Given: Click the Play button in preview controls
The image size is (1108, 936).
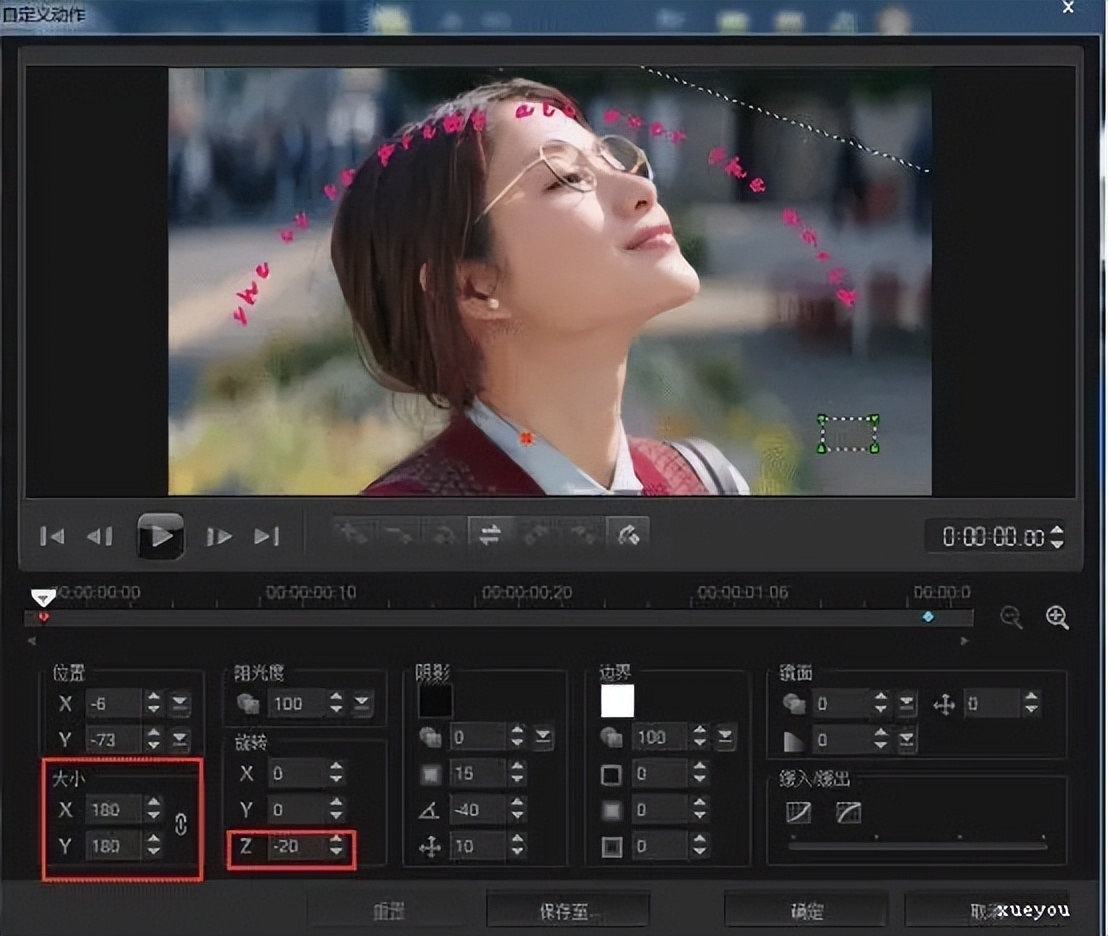Looking at the screenshot, I should coord(160,537).
